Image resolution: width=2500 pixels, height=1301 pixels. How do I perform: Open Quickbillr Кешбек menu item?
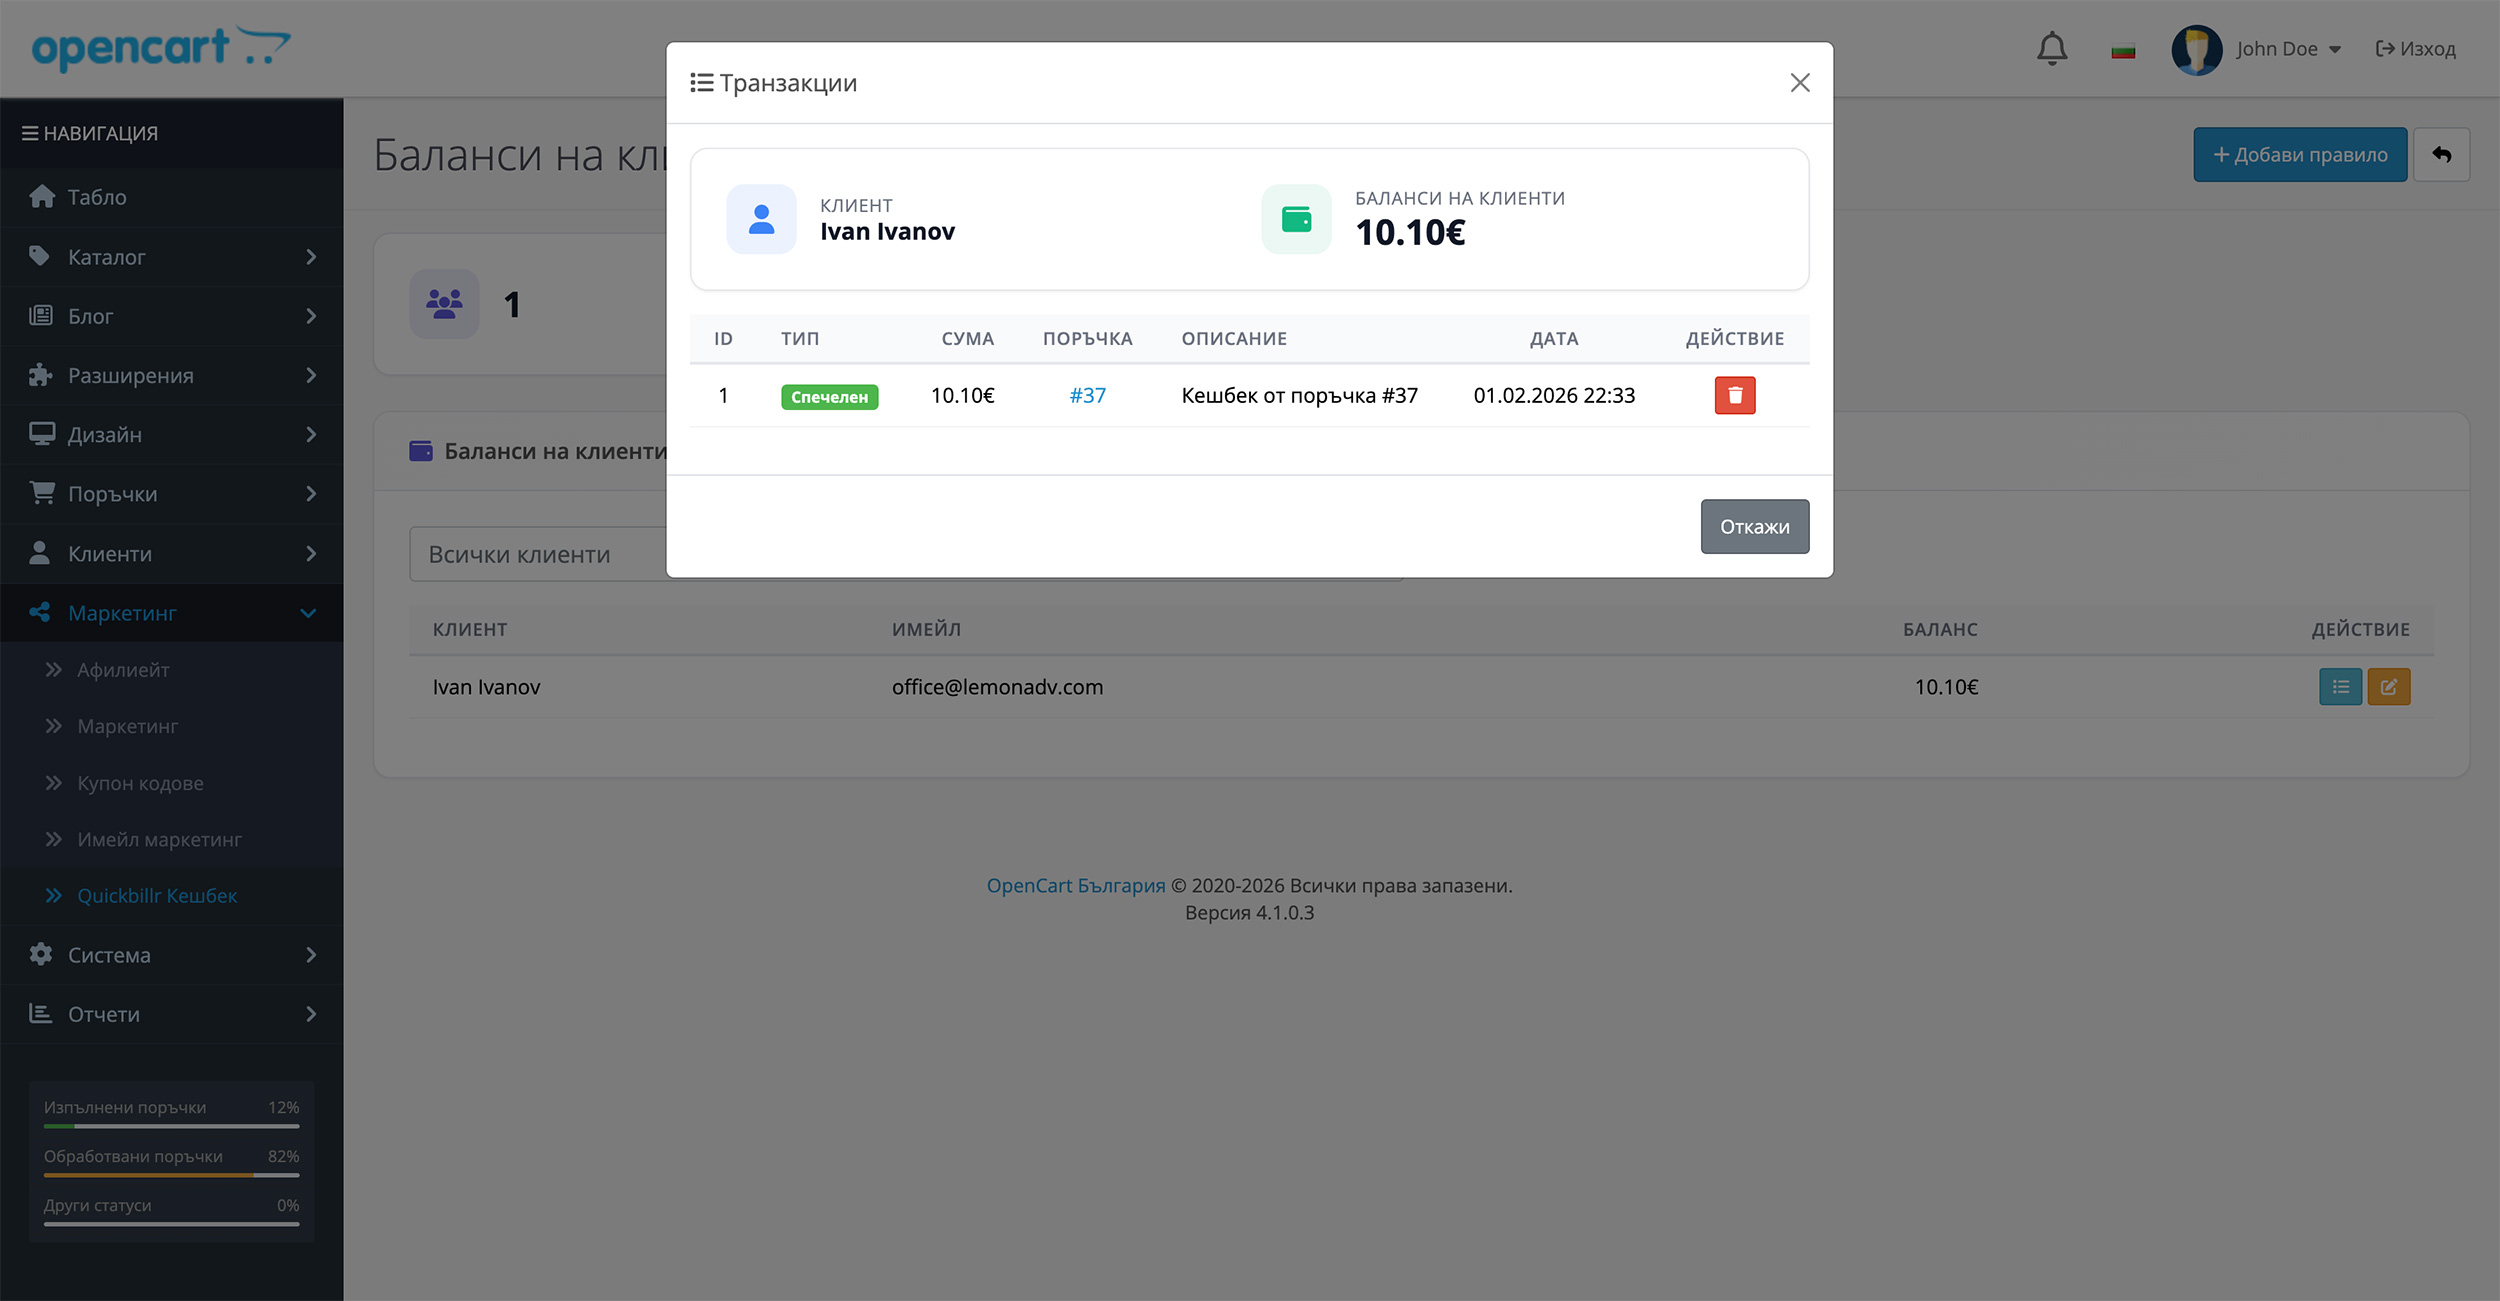pyautogui.click(x=157, y=896)
